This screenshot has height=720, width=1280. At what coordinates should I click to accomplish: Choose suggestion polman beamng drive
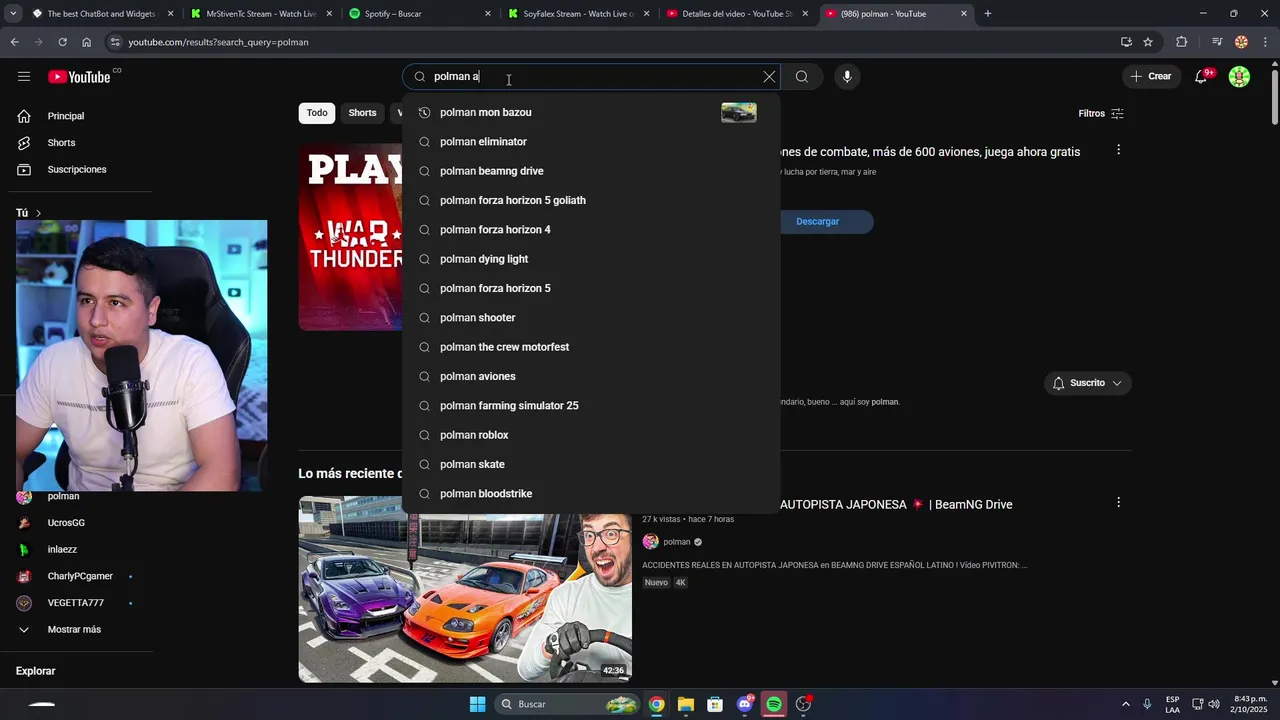(x=591, y=171)
